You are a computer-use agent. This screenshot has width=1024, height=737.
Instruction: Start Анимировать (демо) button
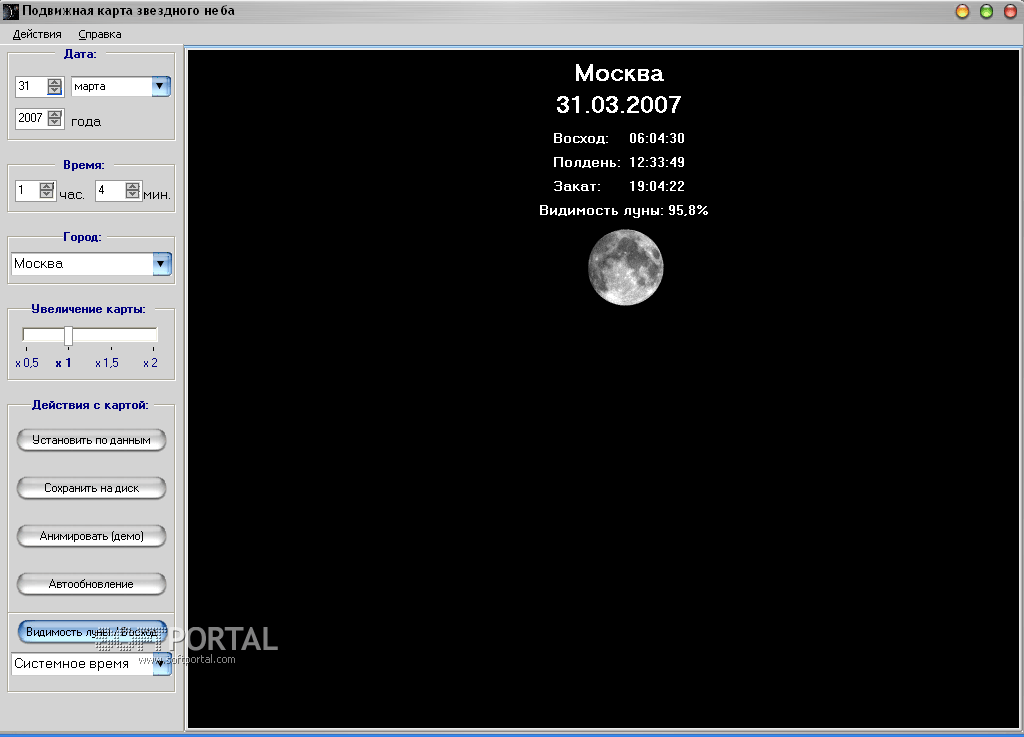(x=91, y=536)
